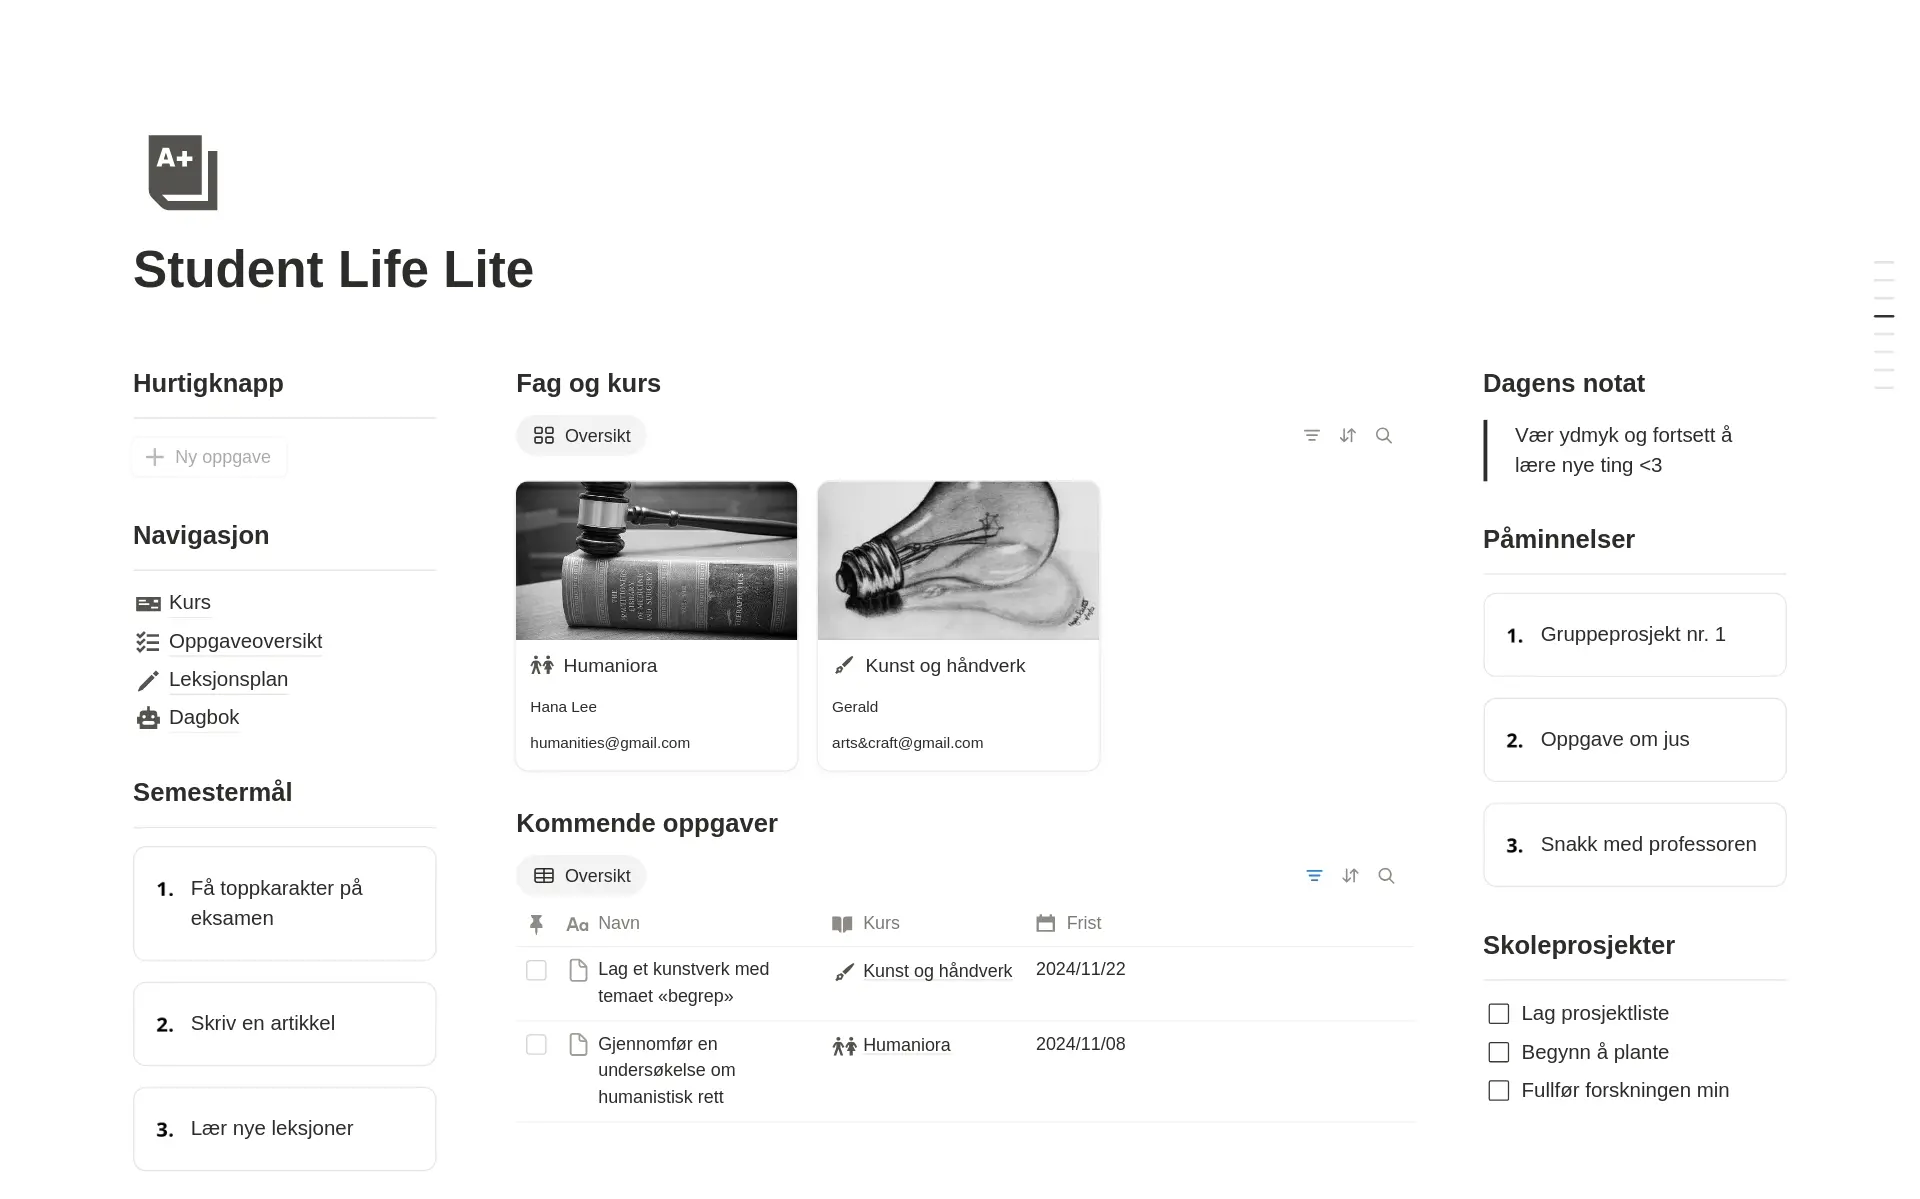Open the Navn column header menu
The width and height of the screenshot is (1920, 1199).
pyautogui.click(x=603, y=923)
